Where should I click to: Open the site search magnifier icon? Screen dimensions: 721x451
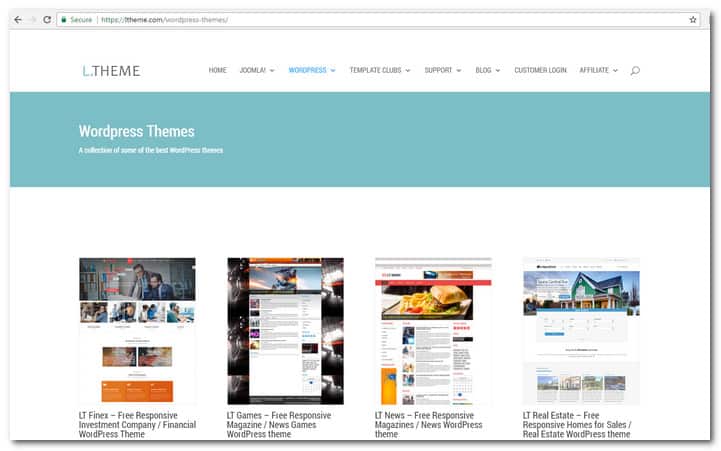click(x=635, y=71)
